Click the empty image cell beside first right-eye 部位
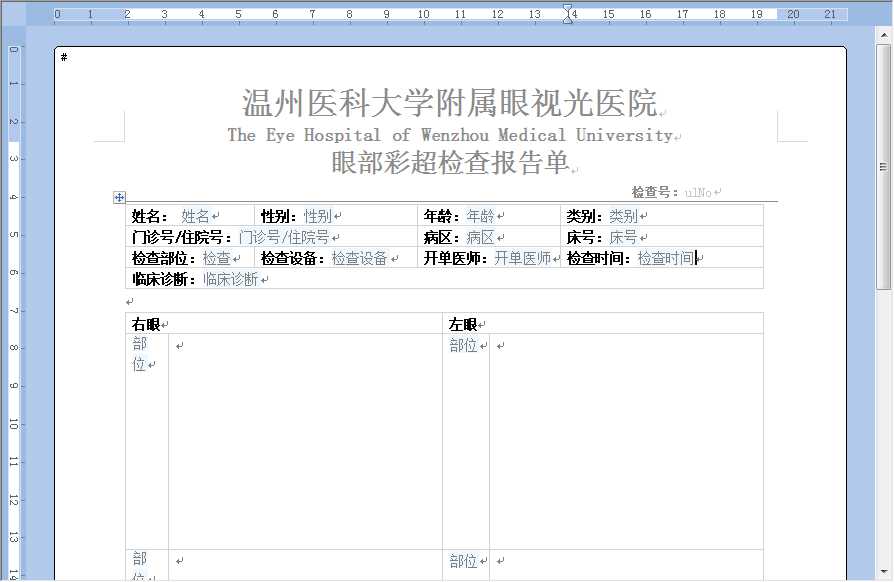Screen dimensions: 894x582 click(306, 441)
